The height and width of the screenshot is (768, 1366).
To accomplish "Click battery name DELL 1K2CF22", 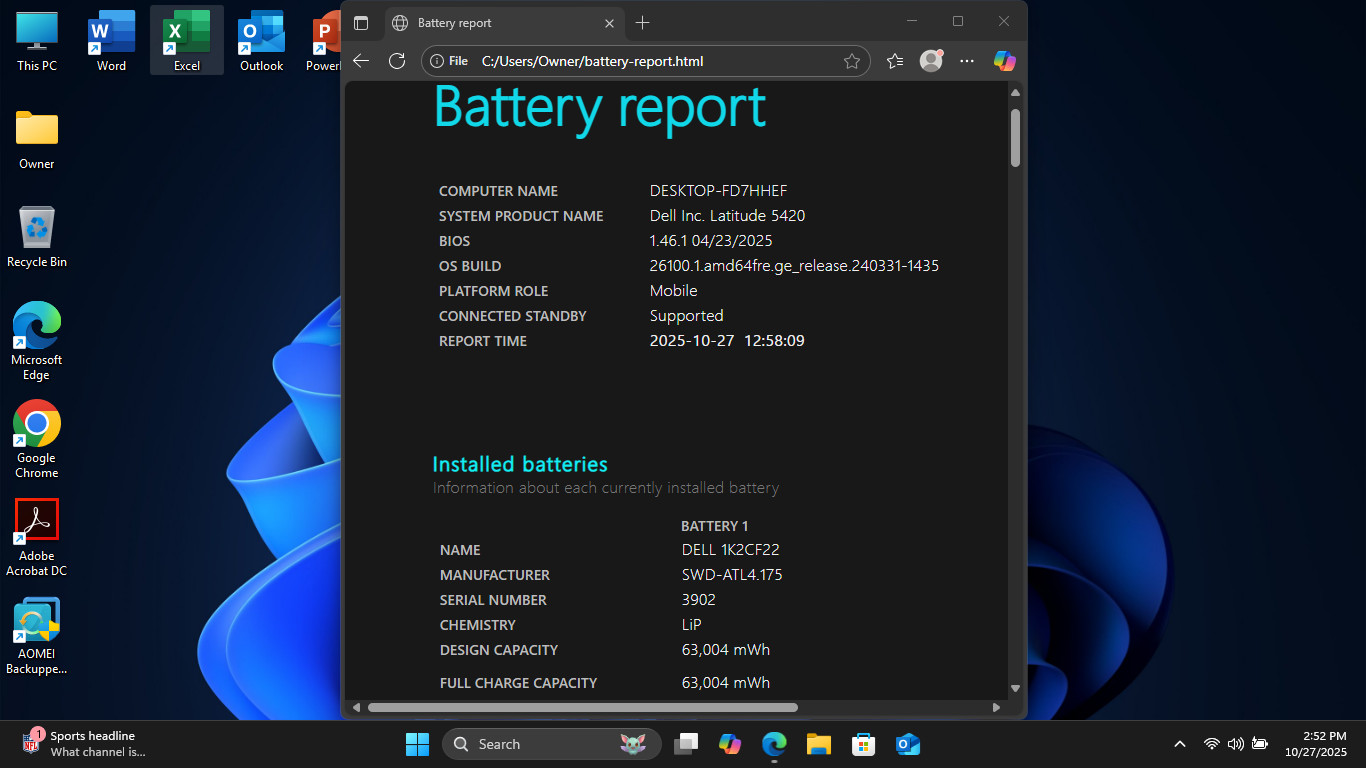I will (731, 550).
